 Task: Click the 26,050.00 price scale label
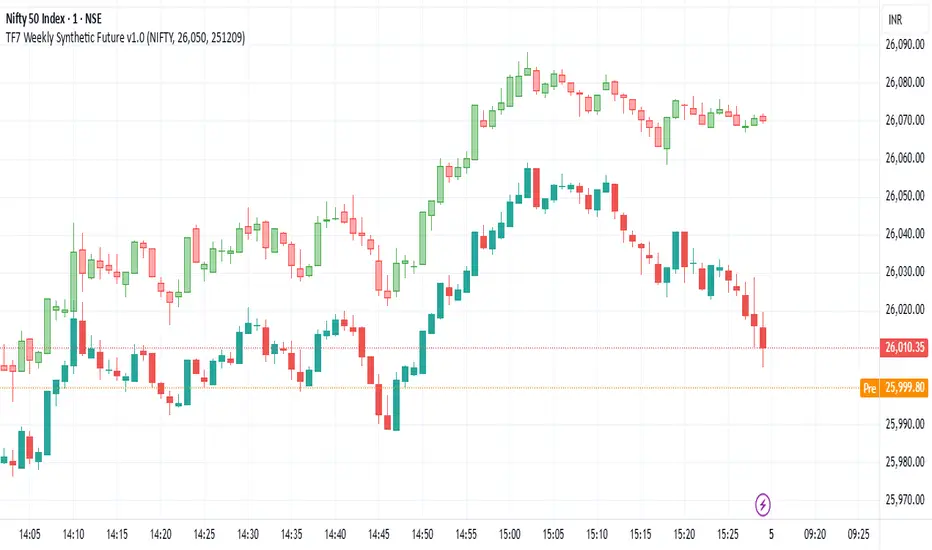pyautogui.click(x=904, y=196)
